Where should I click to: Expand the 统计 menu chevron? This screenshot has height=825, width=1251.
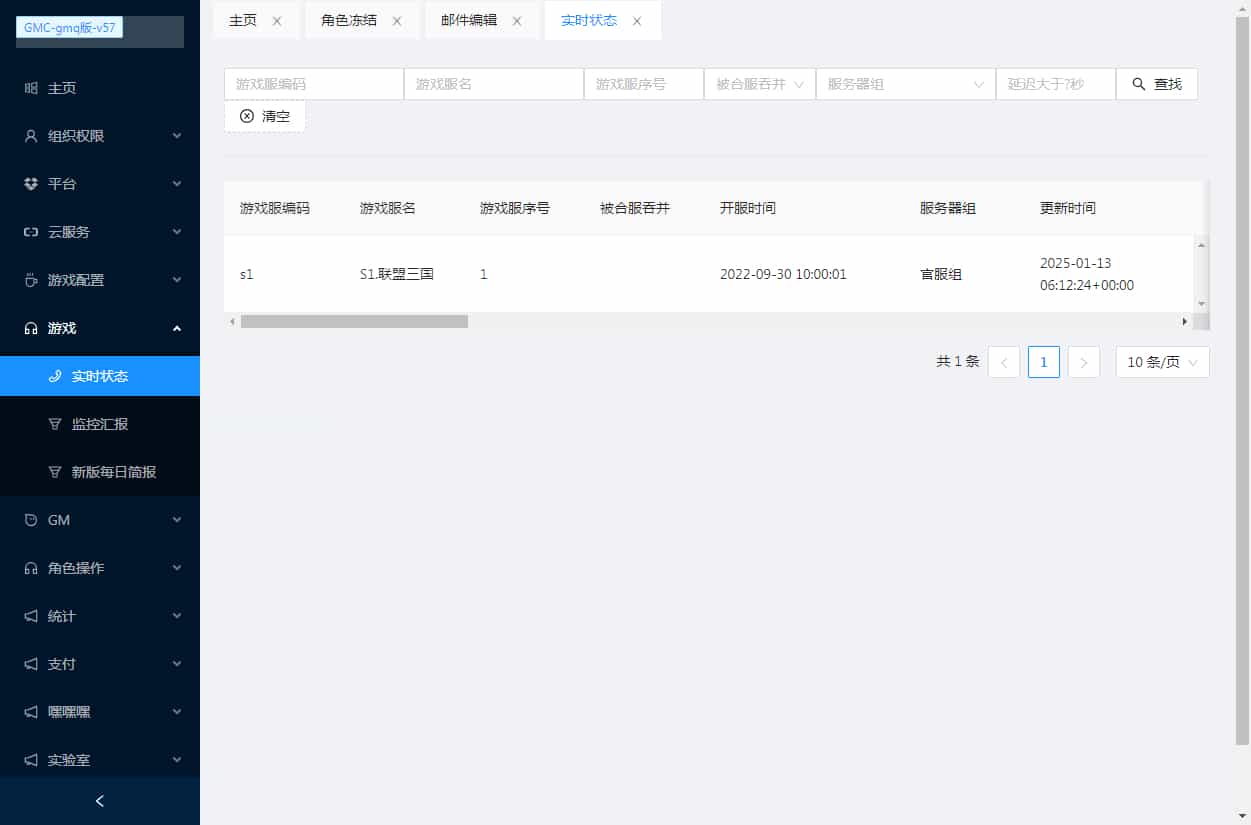point(177,616)
